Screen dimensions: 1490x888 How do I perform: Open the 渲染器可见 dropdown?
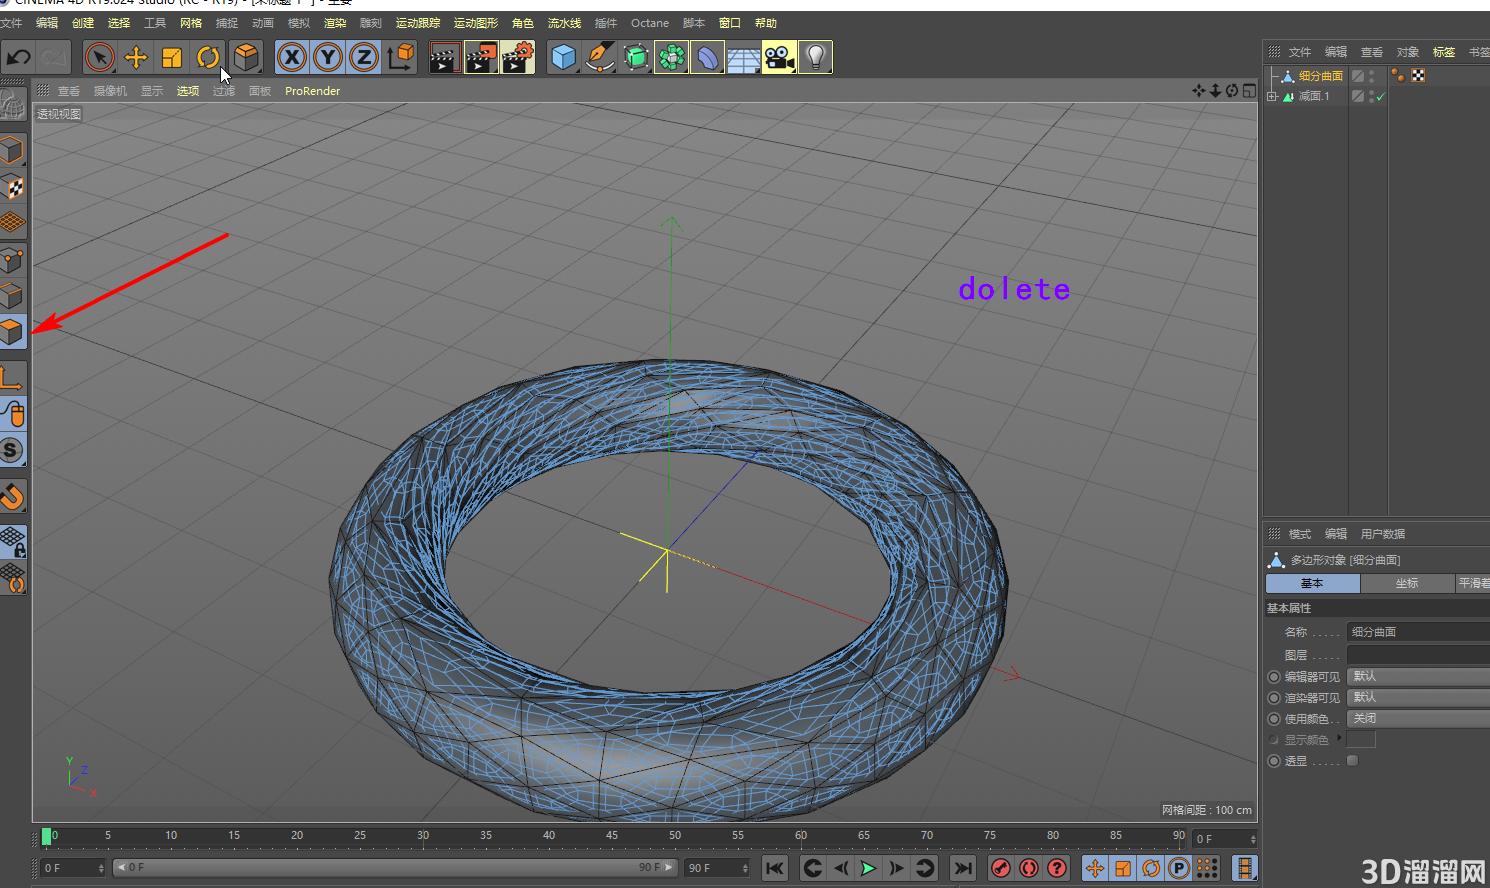1418,698
